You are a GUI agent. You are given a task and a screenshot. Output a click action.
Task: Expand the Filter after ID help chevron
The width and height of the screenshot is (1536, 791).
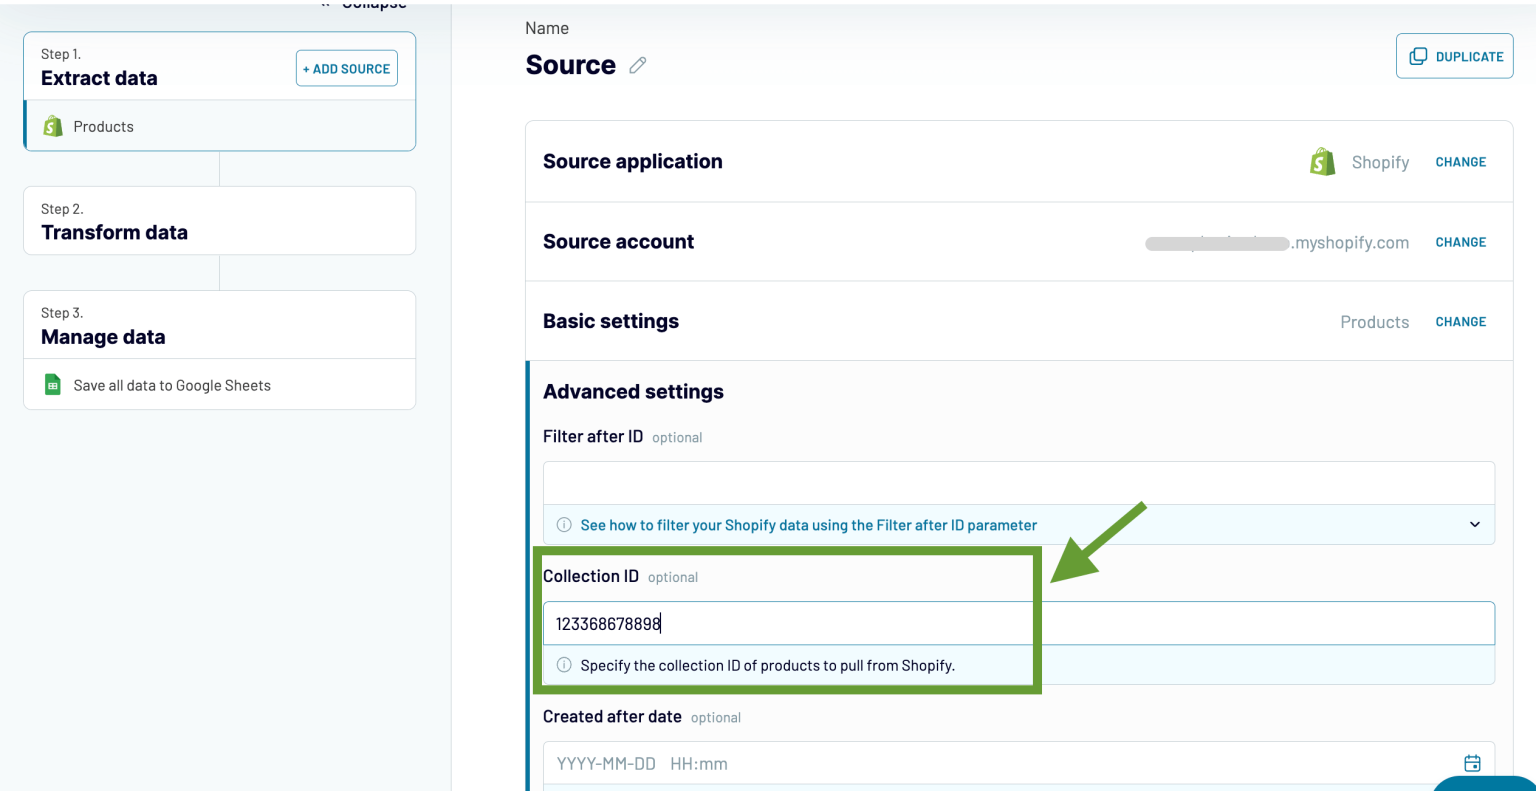tap(1473, 524)
